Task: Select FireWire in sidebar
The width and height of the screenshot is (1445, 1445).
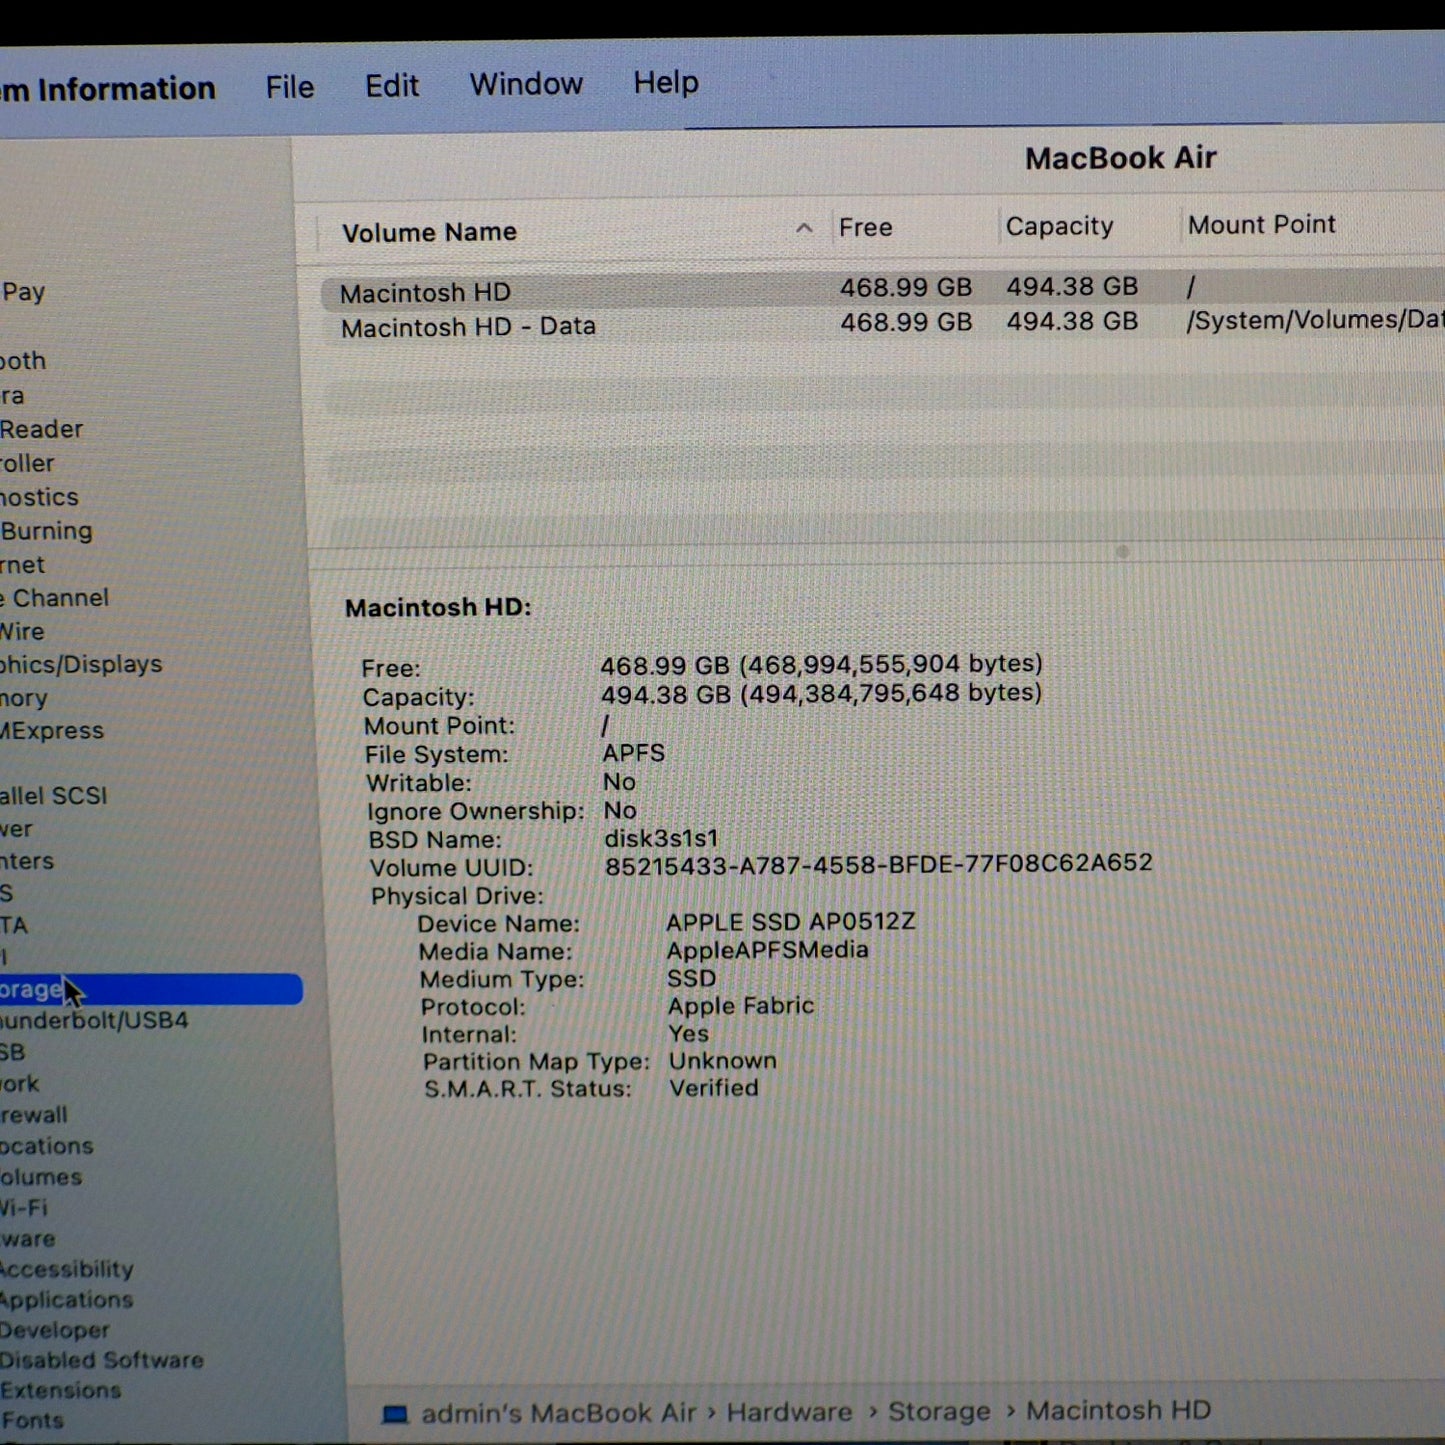Action: coord(22,632)
